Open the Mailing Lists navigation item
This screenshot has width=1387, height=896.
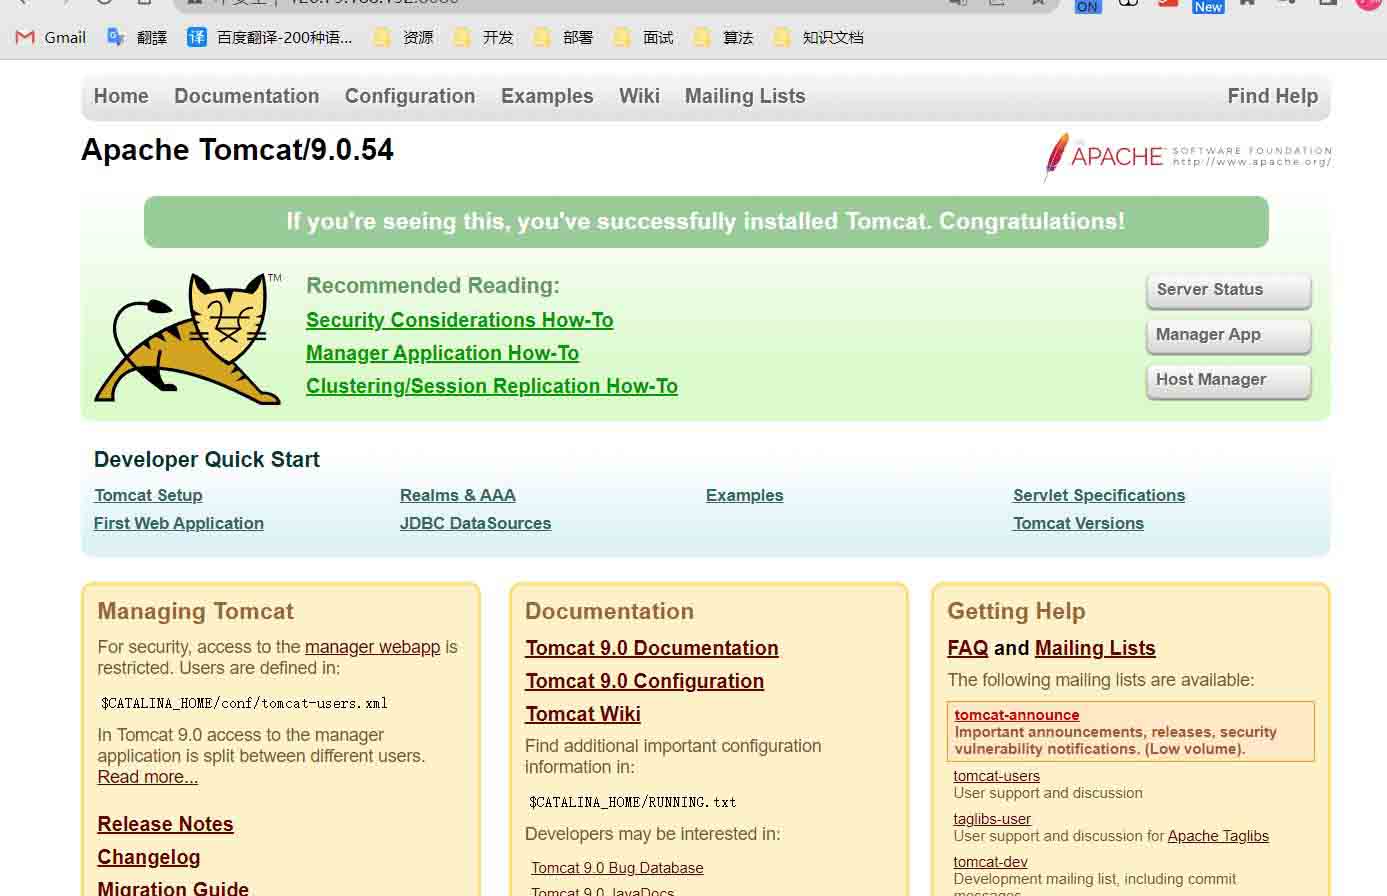point(745,96)
